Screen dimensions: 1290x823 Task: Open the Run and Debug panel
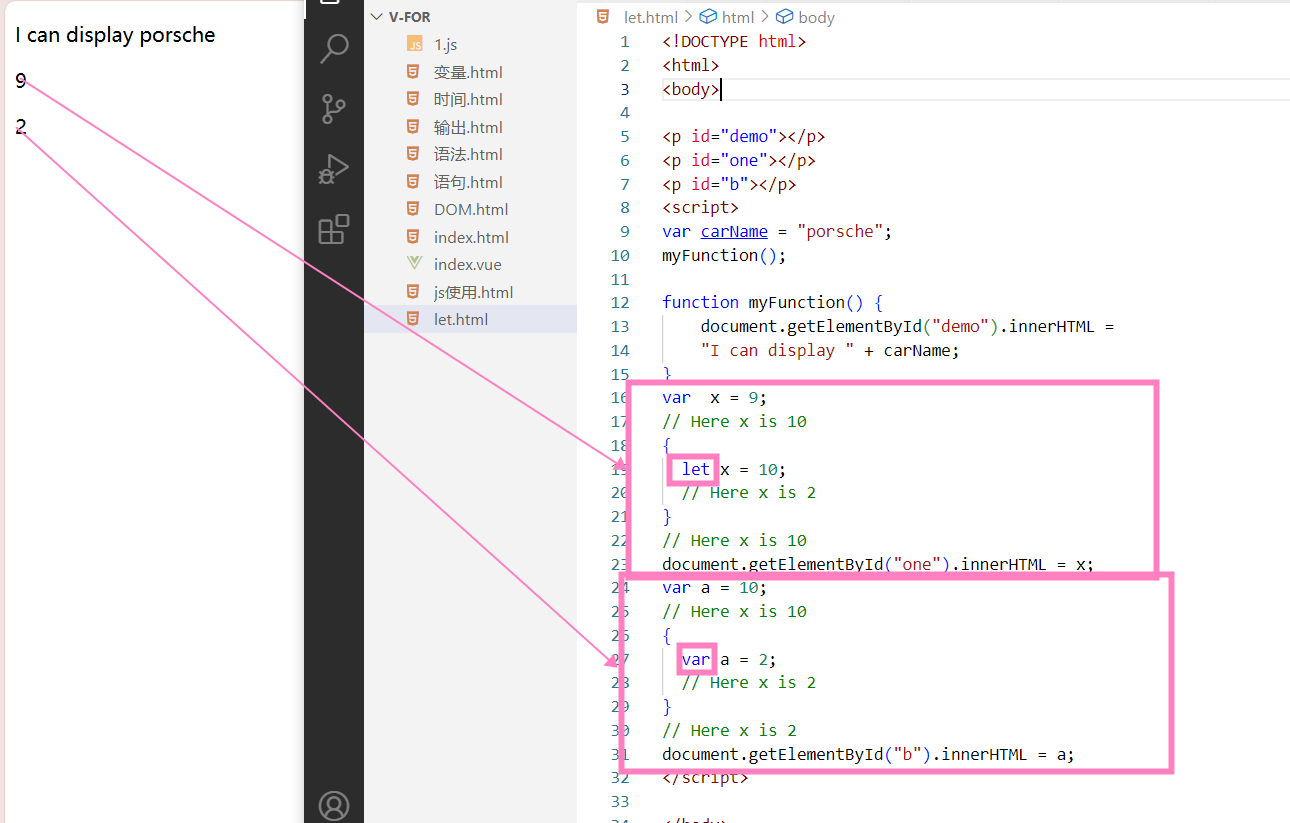(x=334, y=168)
